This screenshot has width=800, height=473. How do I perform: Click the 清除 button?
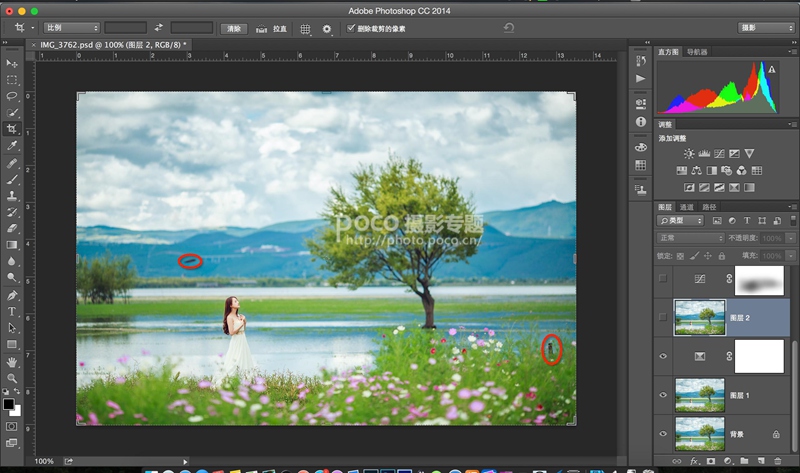(x=234, y=29)
